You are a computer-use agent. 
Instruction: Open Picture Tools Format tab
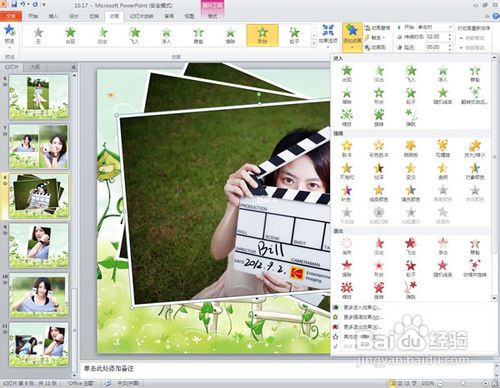pos(212,16)
